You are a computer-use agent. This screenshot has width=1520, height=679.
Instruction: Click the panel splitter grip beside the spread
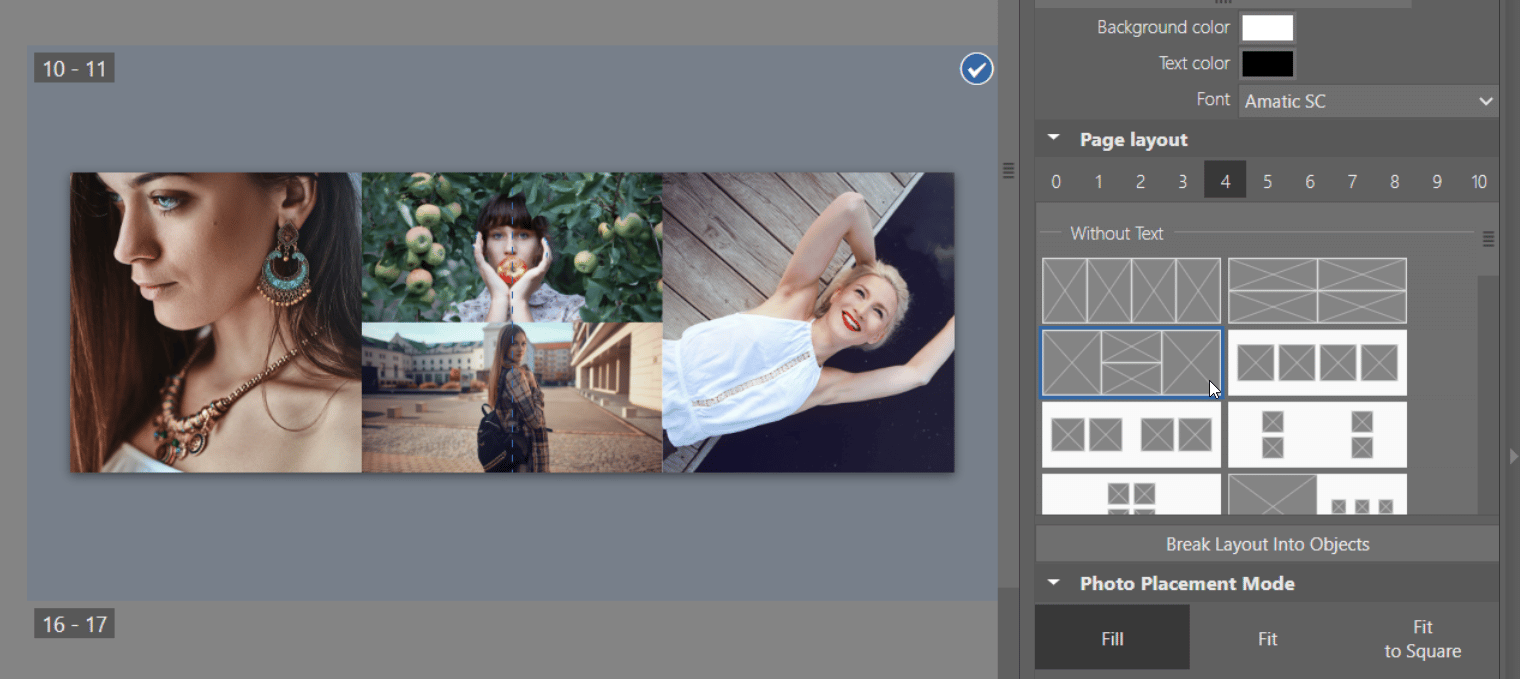[x=1008, y=171]
